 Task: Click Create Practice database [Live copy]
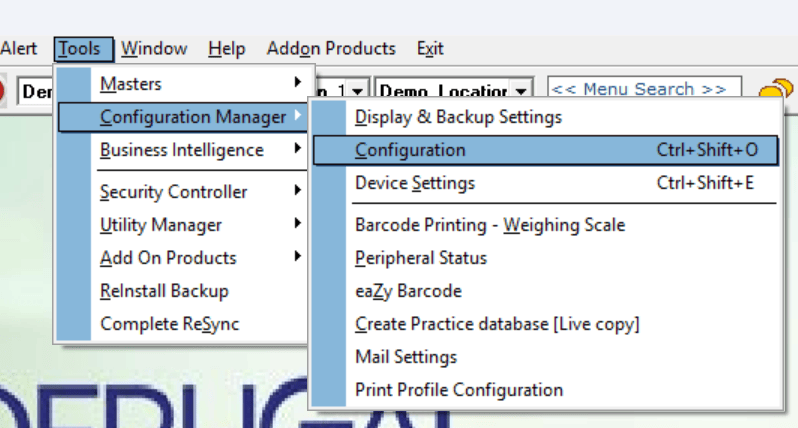click(497, 324)
